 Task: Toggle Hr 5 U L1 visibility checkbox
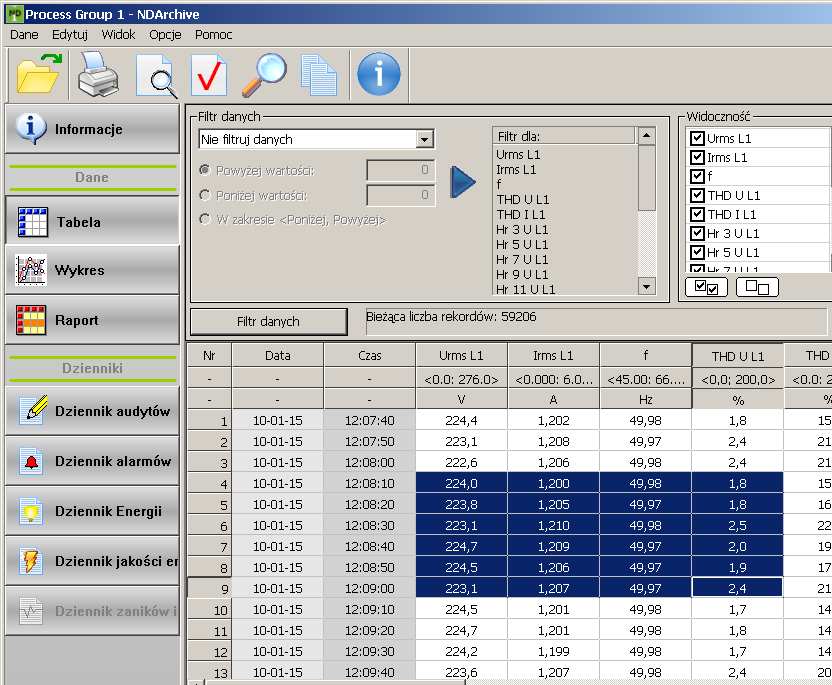[x=697, y=252]
